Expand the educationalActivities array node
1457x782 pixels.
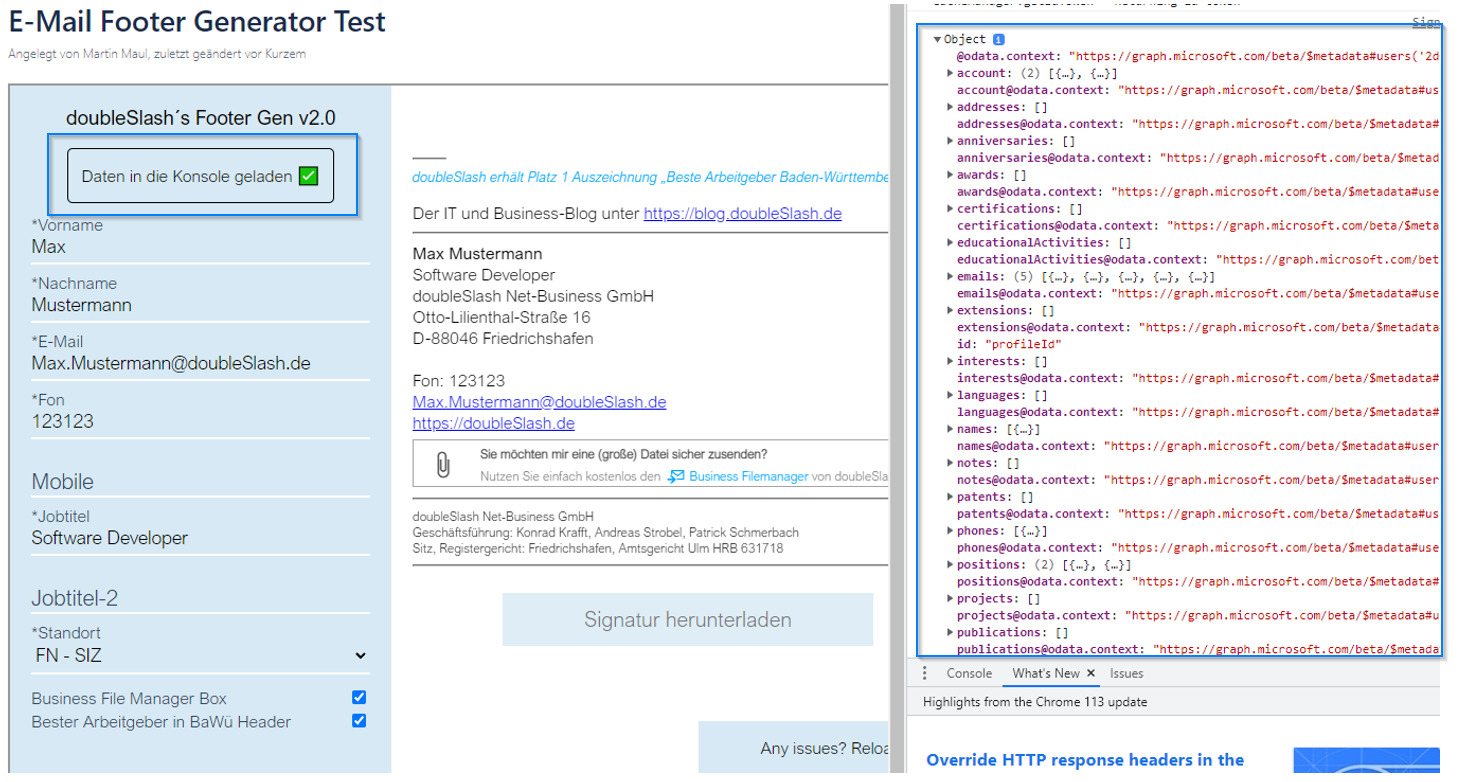coord(950,243)
